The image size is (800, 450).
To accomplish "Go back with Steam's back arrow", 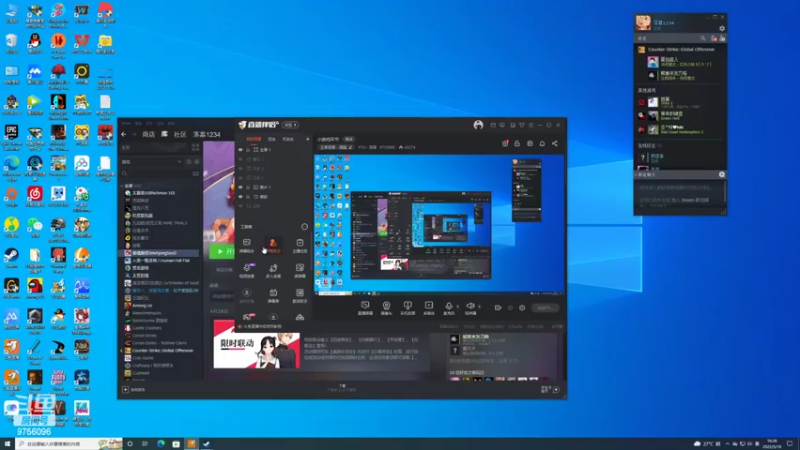I will 123,134.
